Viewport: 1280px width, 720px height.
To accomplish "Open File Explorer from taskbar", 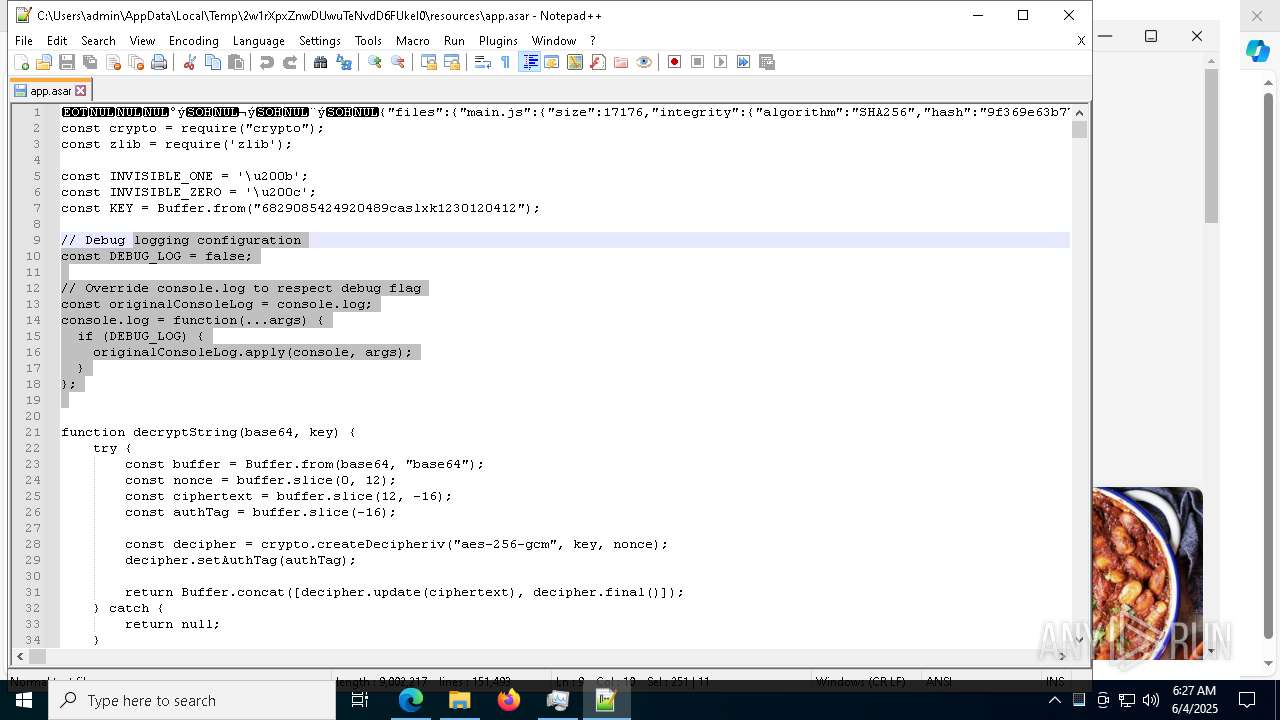I will pyautogui.click(x=459, y=700).
